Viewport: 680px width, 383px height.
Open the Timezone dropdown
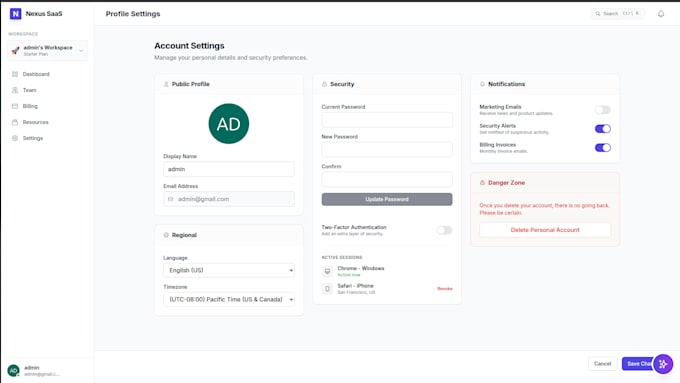229,299
